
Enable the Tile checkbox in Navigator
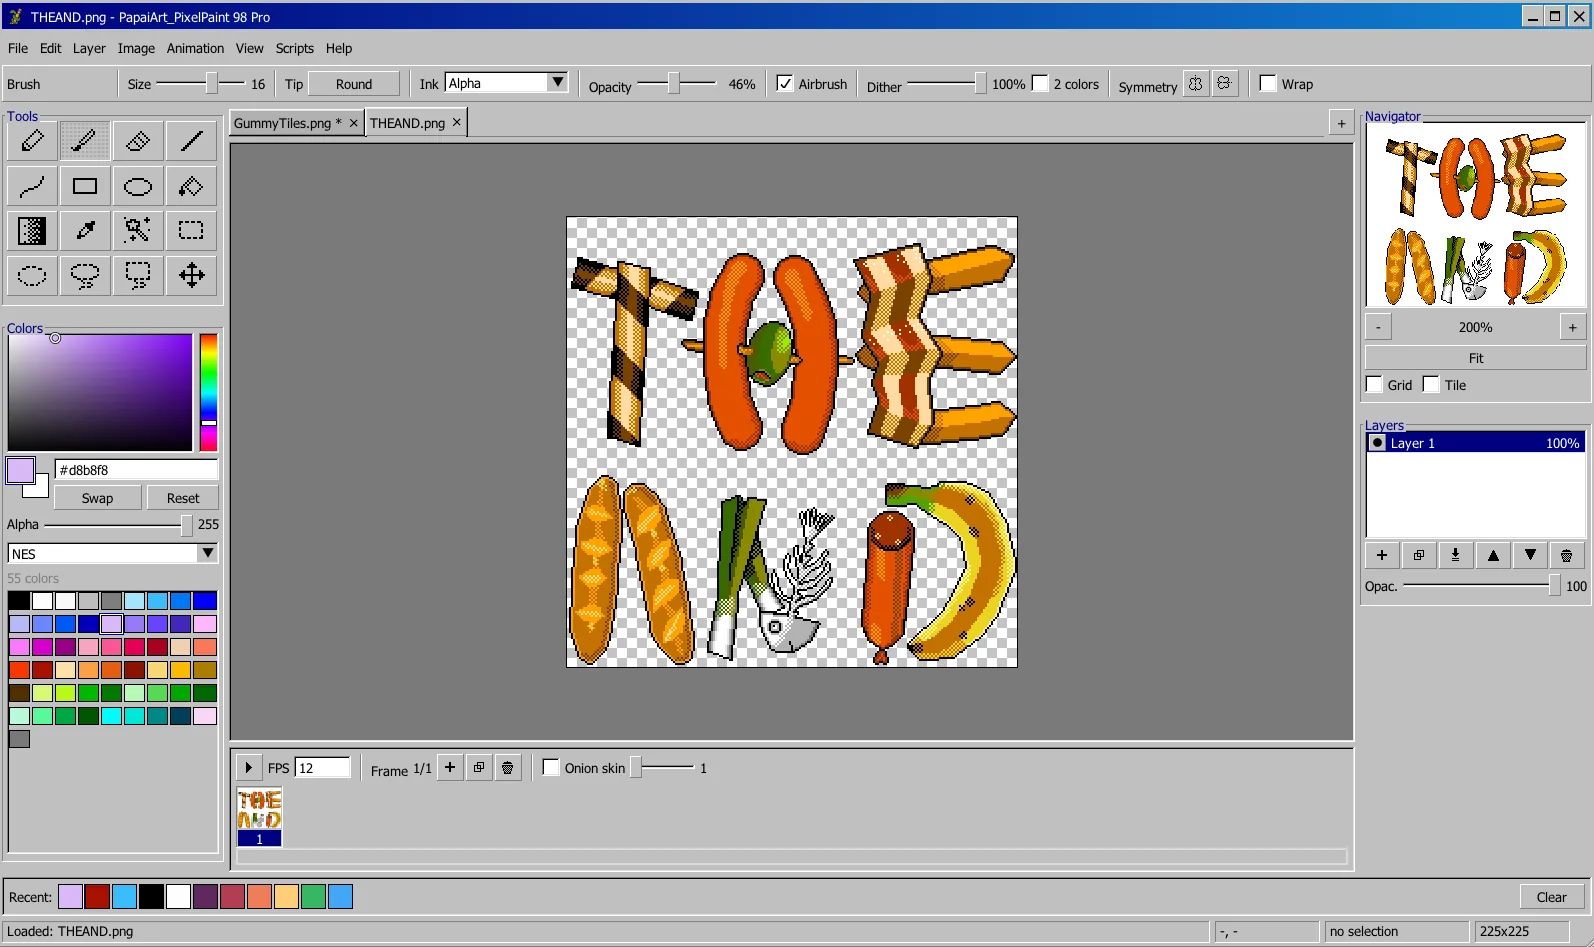[1431, 385]
